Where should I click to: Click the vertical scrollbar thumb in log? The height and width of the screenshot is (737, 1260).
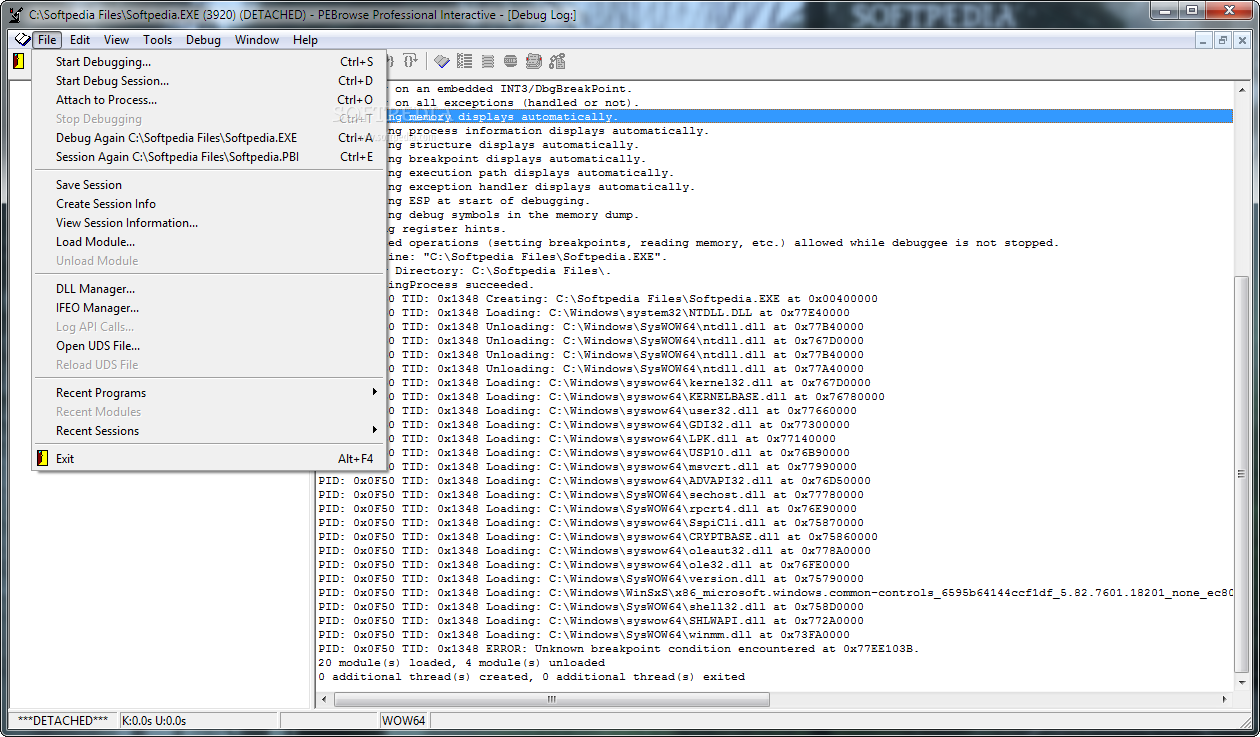[1242, 474]
